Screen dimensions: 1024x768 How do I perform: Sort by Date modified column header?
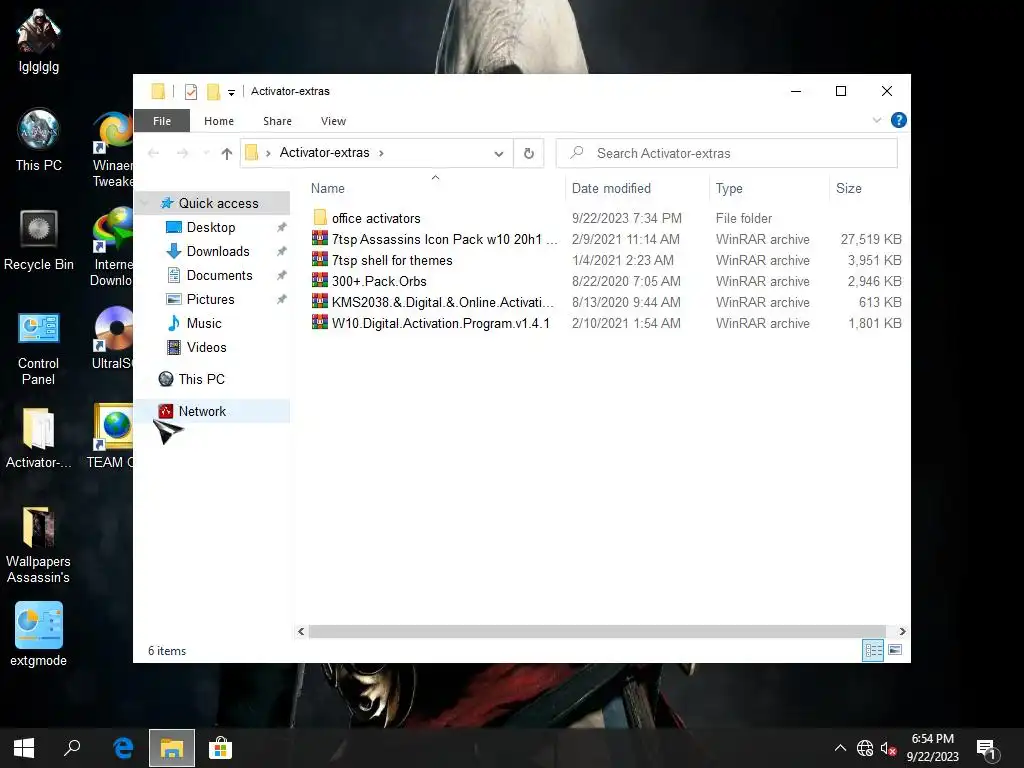[637, 188]
